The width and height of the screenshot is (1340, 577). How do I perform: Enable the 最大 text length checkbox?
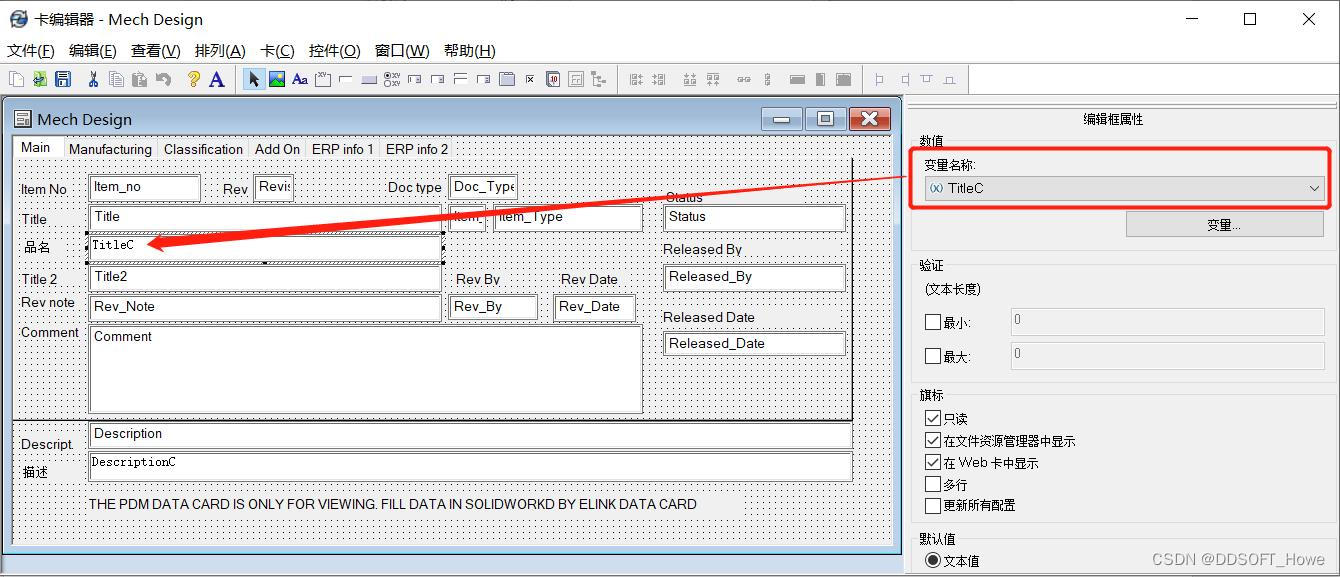tap(933, 355)
